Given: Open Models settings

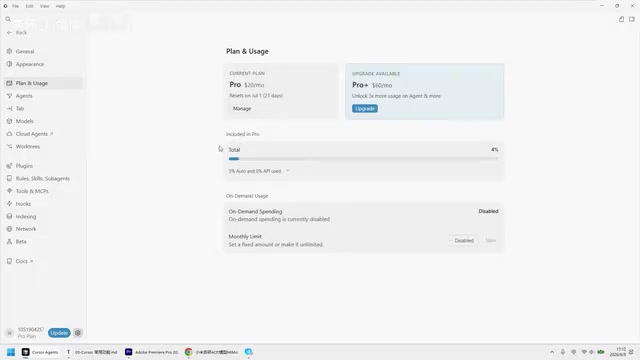Looking at the screenshot, I should (24, 121).
